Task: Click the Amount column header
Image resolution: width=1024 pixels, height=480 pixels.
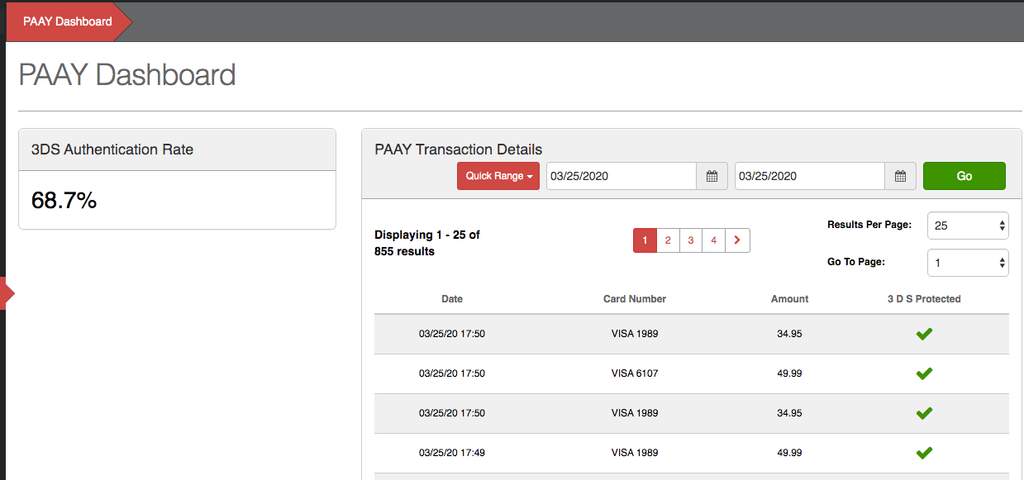Action: [789, 299]
